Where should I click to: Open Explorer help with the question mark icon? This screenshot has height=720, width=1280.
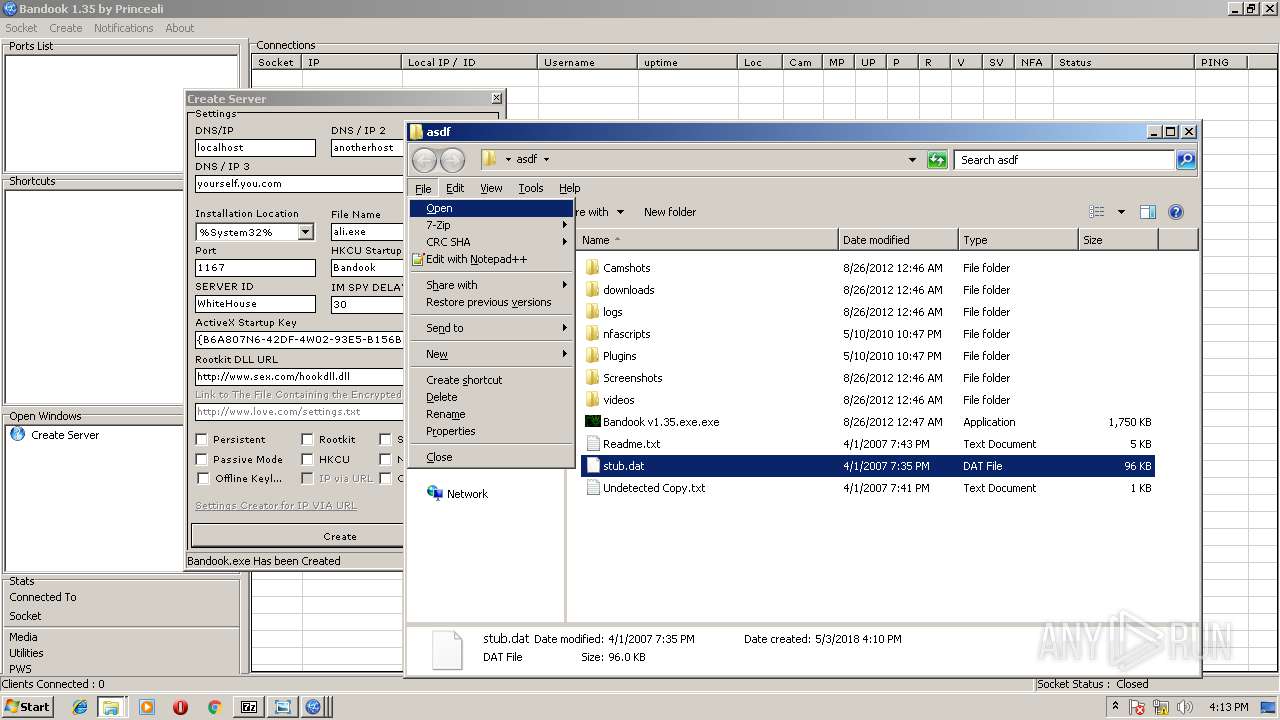(1176, 212)
